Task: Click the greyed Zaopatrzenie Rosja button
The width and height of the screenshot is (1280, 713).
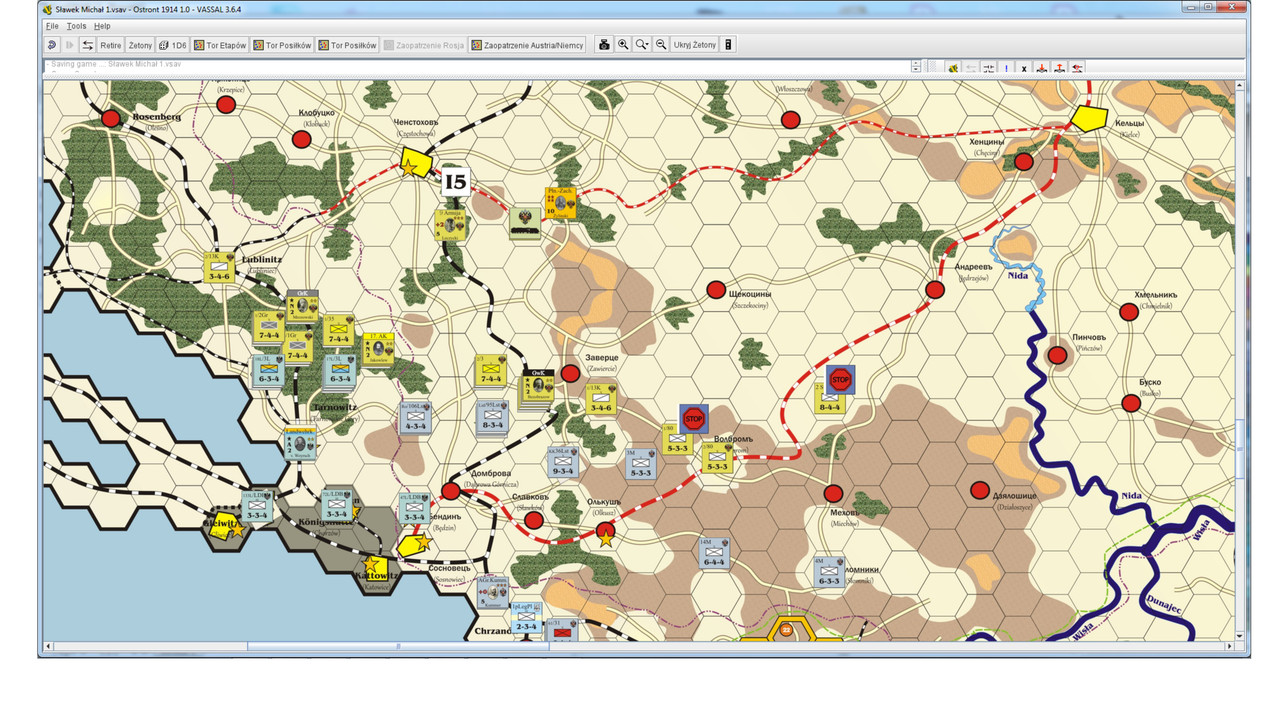Action: (x=424, y=45)
